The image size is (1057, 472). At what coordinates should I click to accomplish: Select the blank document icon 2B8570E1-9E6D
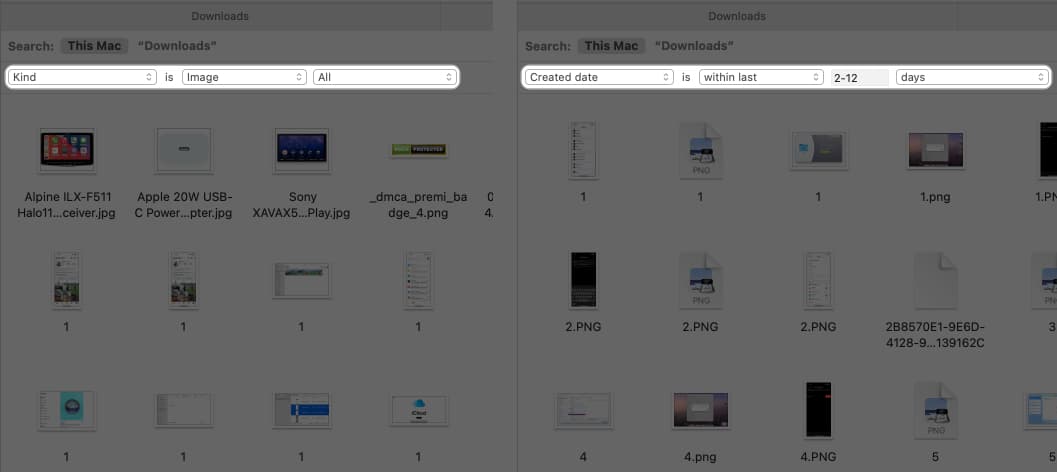[x=935, y=280]
